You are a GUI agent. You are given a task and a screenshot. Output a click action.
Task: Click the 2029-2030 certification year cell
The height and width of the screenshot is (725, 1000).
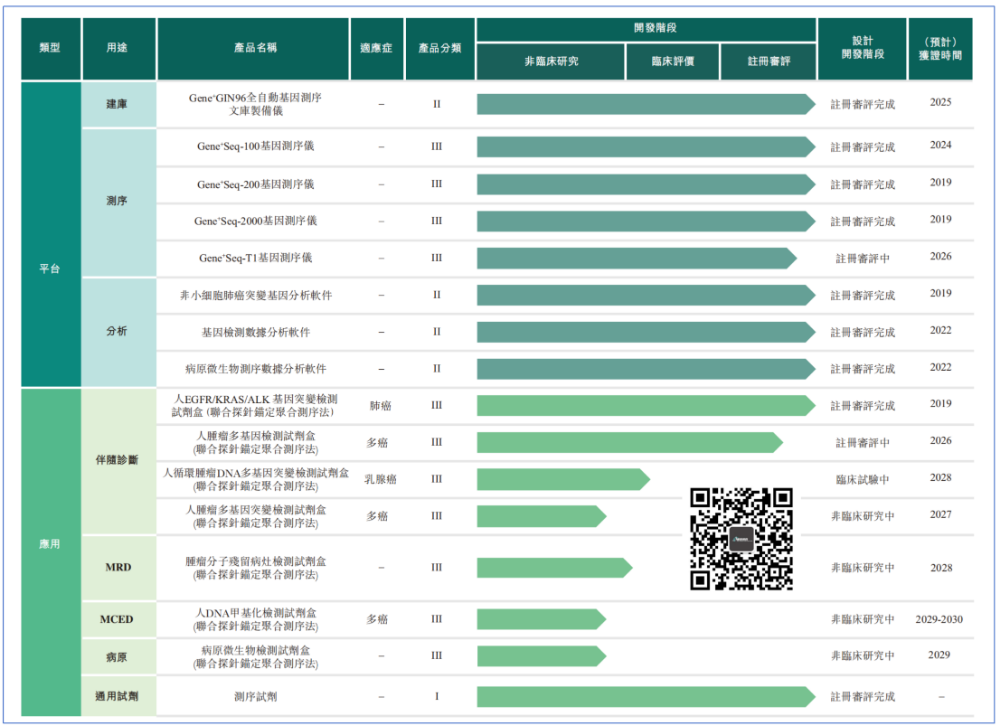(x=939, y=620)
